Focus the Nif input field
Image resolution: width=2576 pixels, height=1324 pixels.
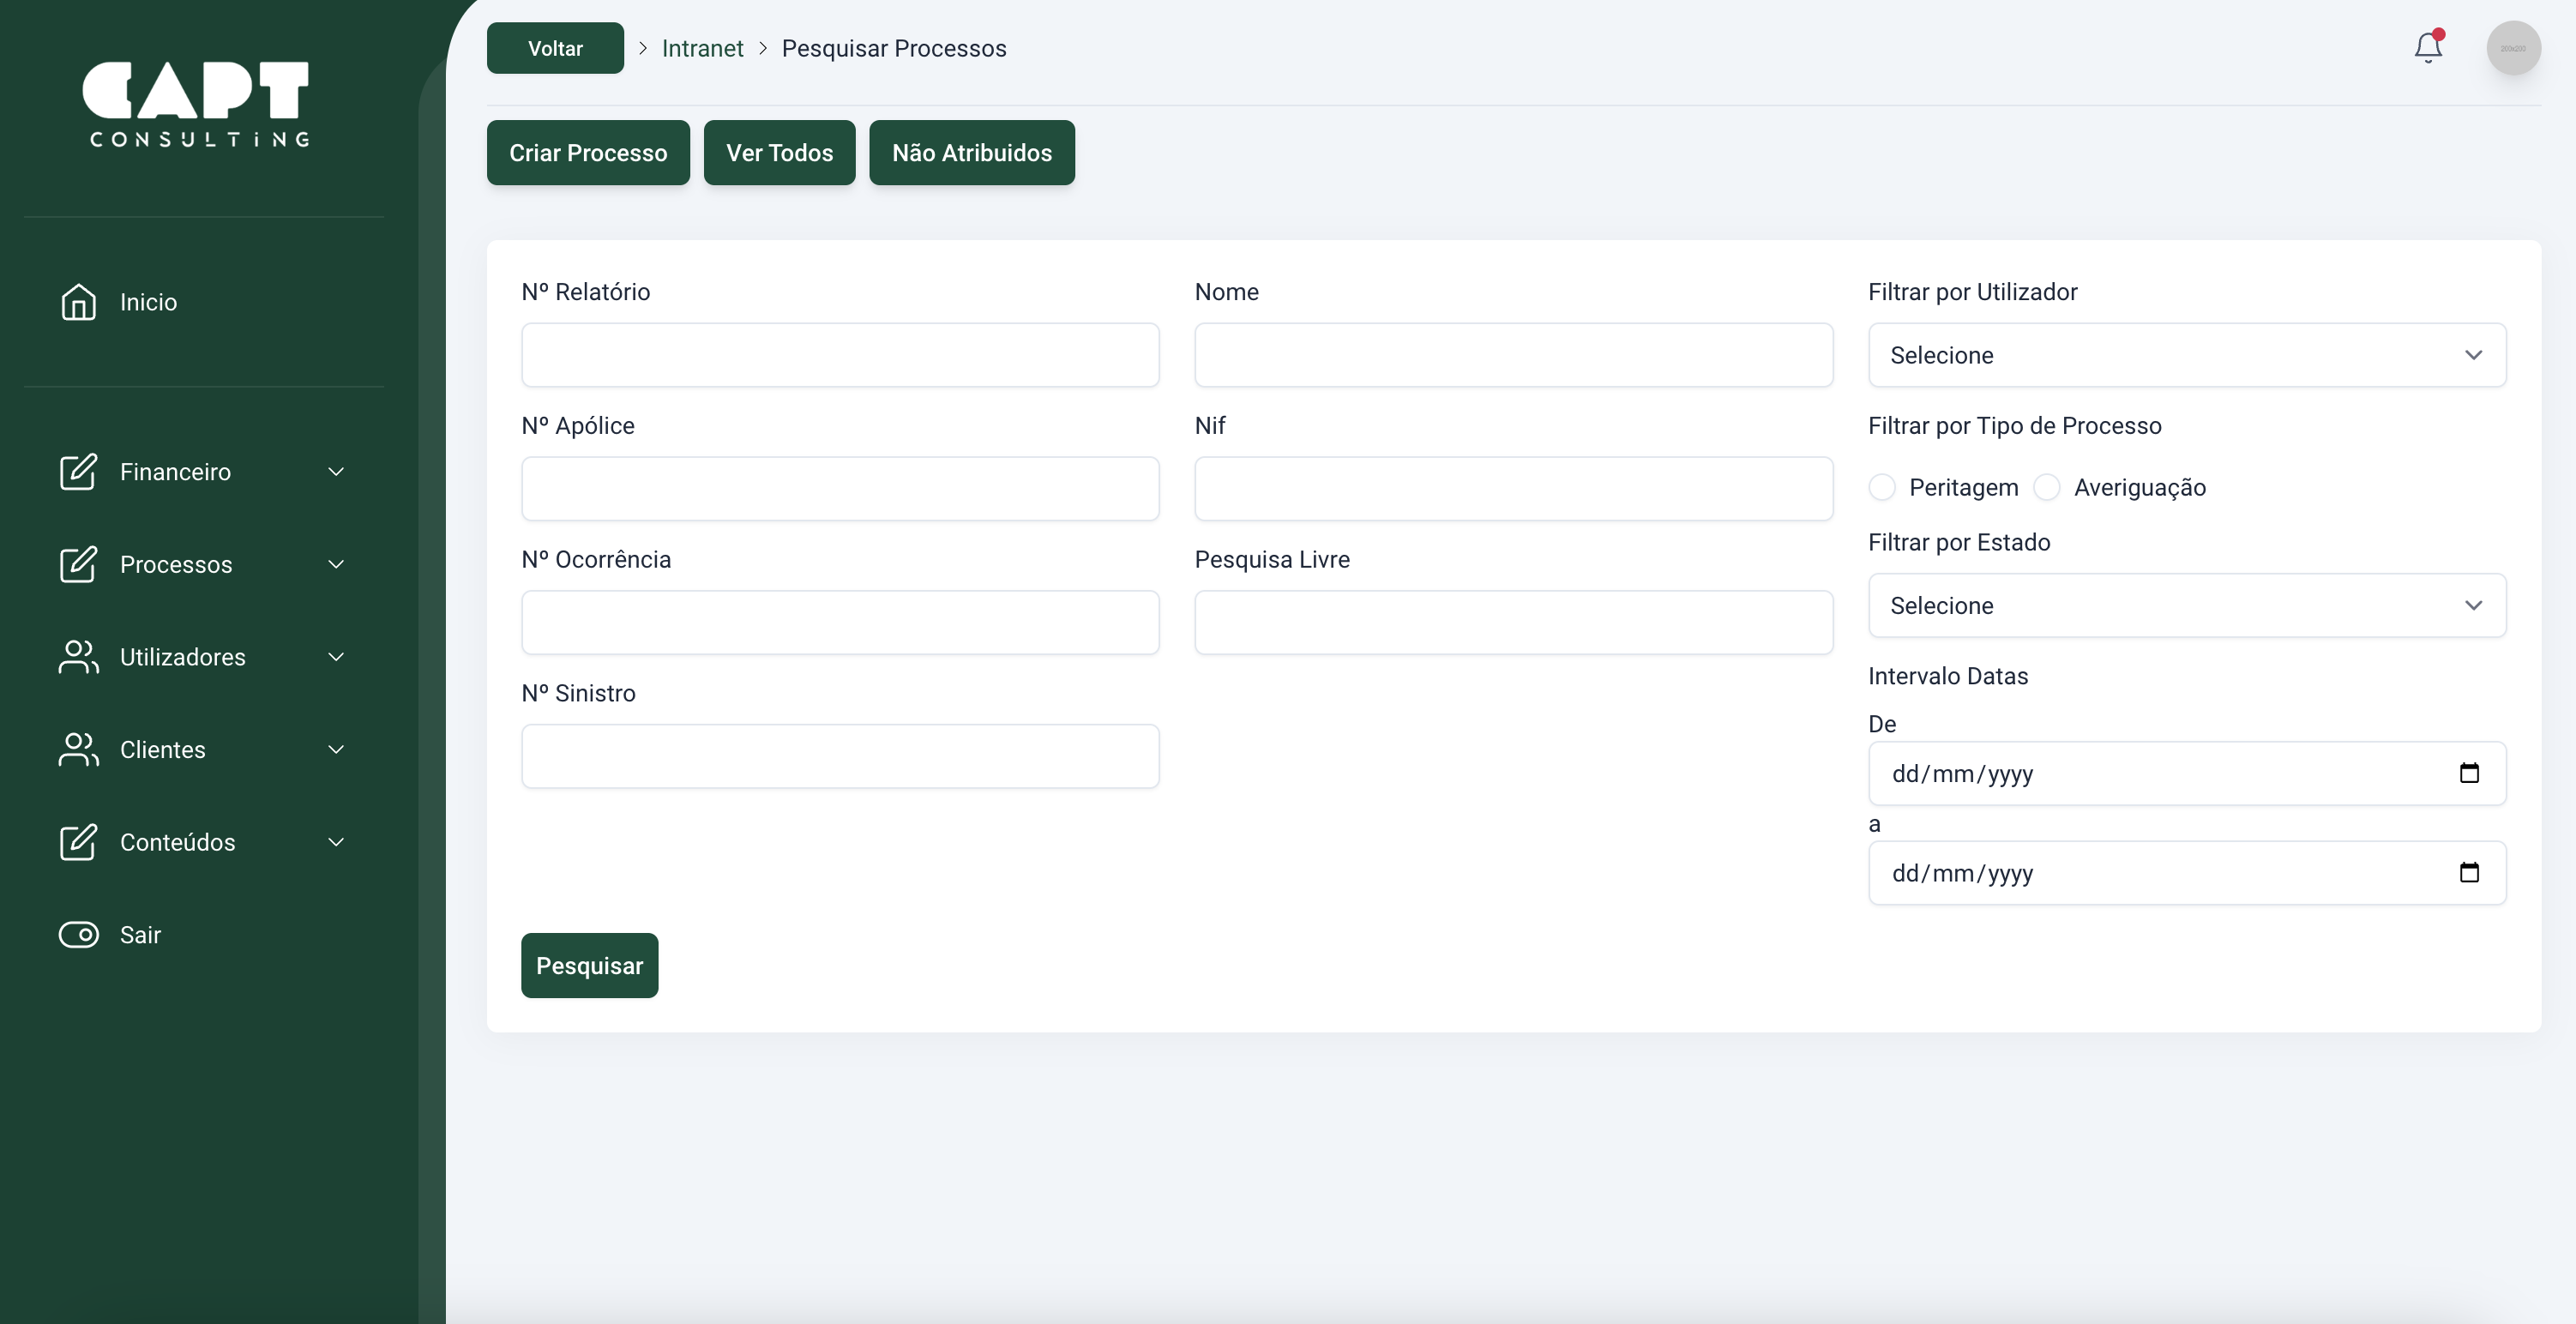click(x=1513, y=489)
